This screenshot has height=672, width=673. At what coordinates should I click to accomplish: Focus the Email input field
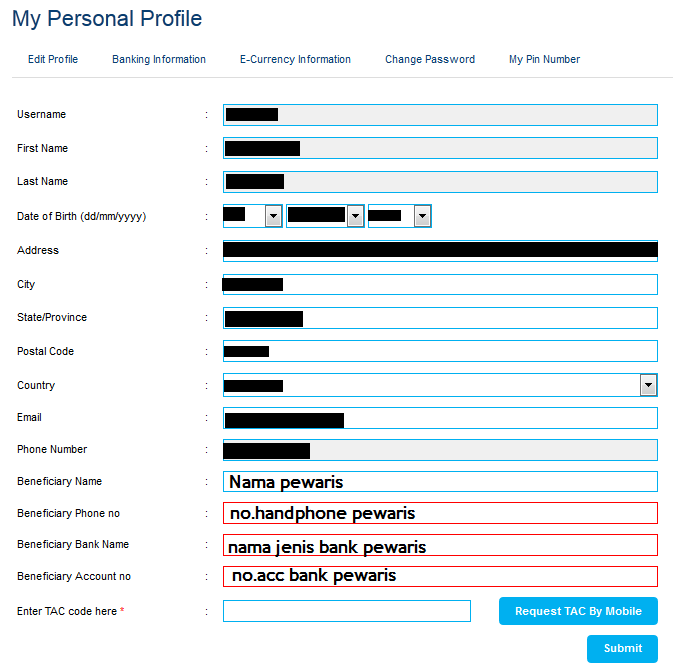pyautogui.click(x=440, y=418)
